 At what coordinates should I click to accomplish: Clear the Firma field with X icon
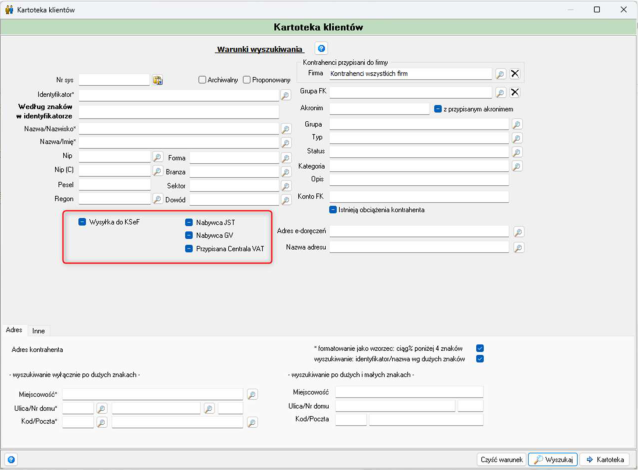click(515, 74)
